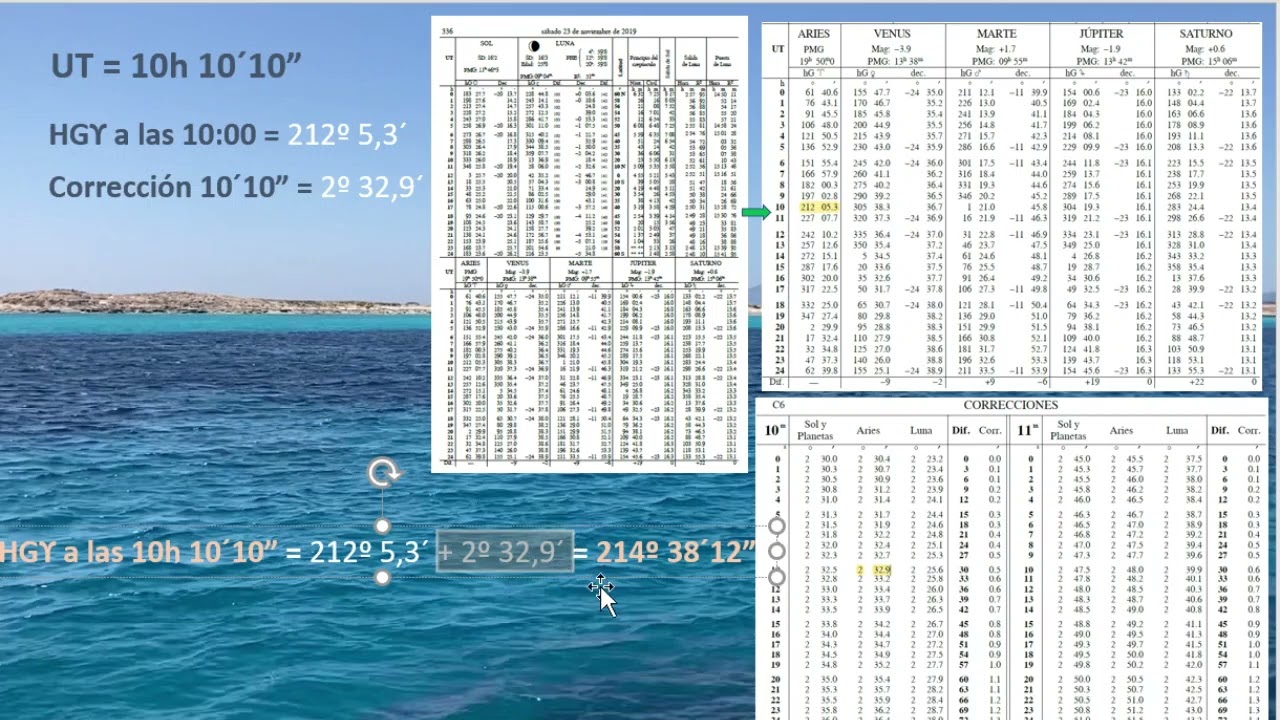Image resolution: width=1280 pixels, height=720 pixels.
Task: Click the highlighted '2 32.9' correction value
Action: (874, 570)
